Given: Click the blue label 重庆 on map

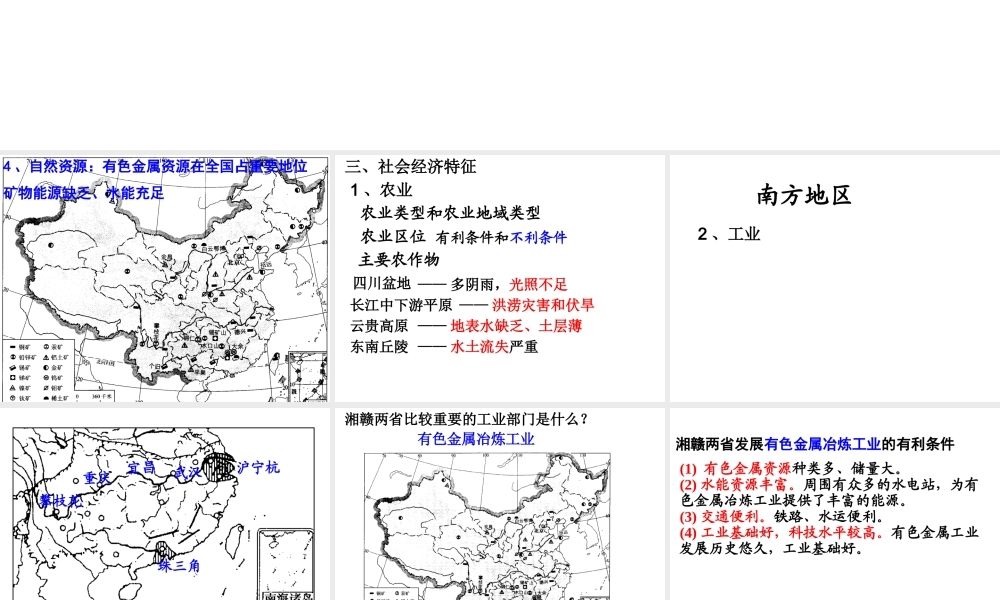Looking at the screenshot, I should 98,478.
